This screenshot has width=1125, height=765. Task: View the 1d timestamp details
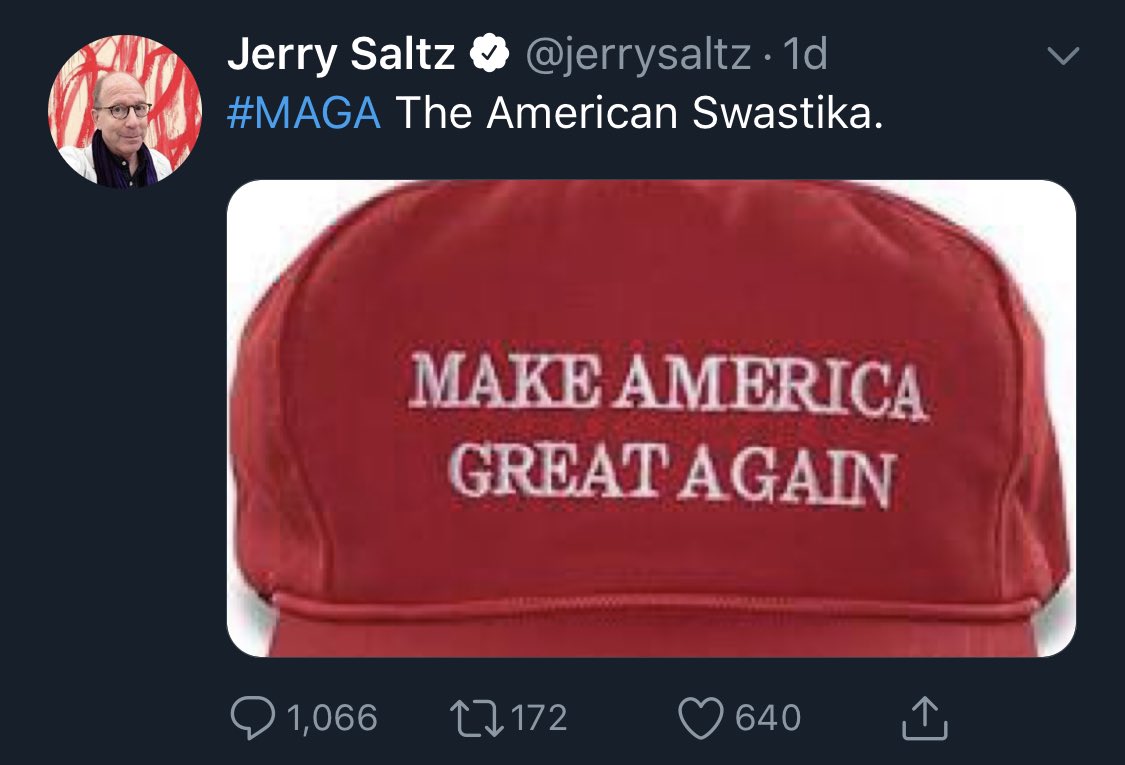[x=805, y=54]
